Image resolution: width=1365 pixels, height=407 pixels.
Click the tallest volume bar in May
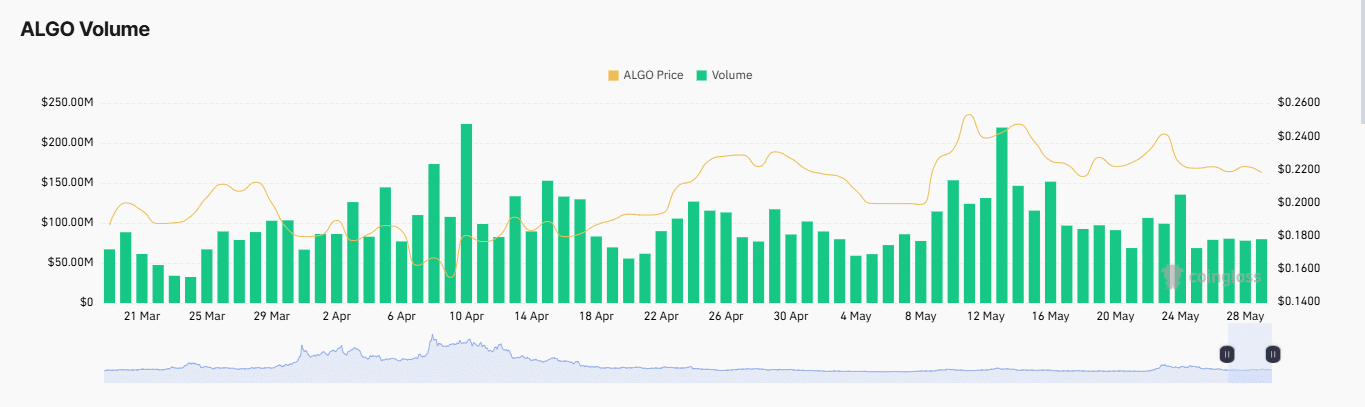pos(1002,215)
